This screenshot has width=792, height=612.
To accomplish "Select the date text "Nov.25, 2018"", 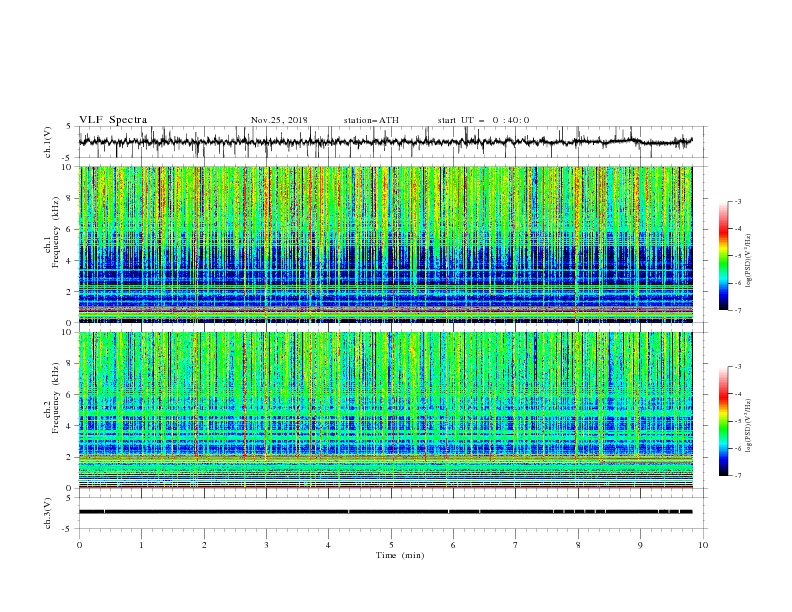I will (x=279, y=120).
